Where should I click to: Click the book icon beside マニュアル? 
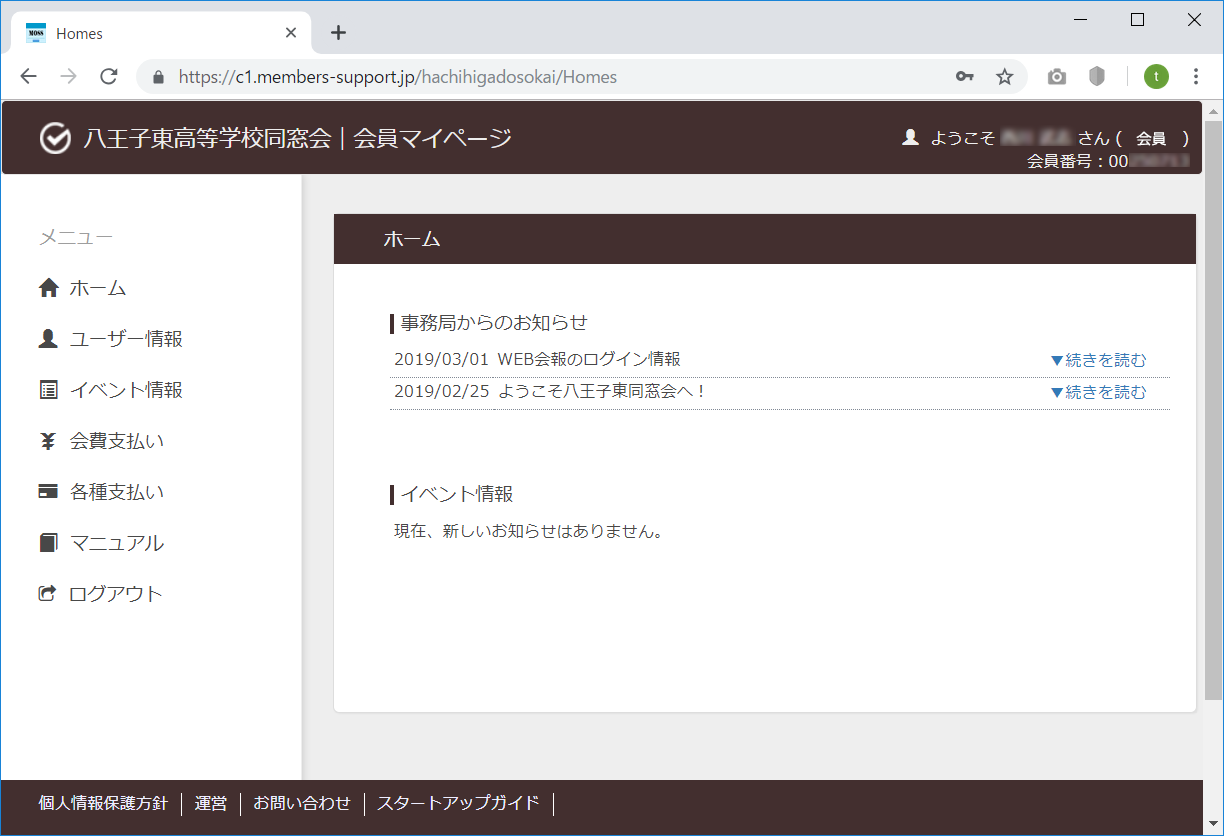48,543
